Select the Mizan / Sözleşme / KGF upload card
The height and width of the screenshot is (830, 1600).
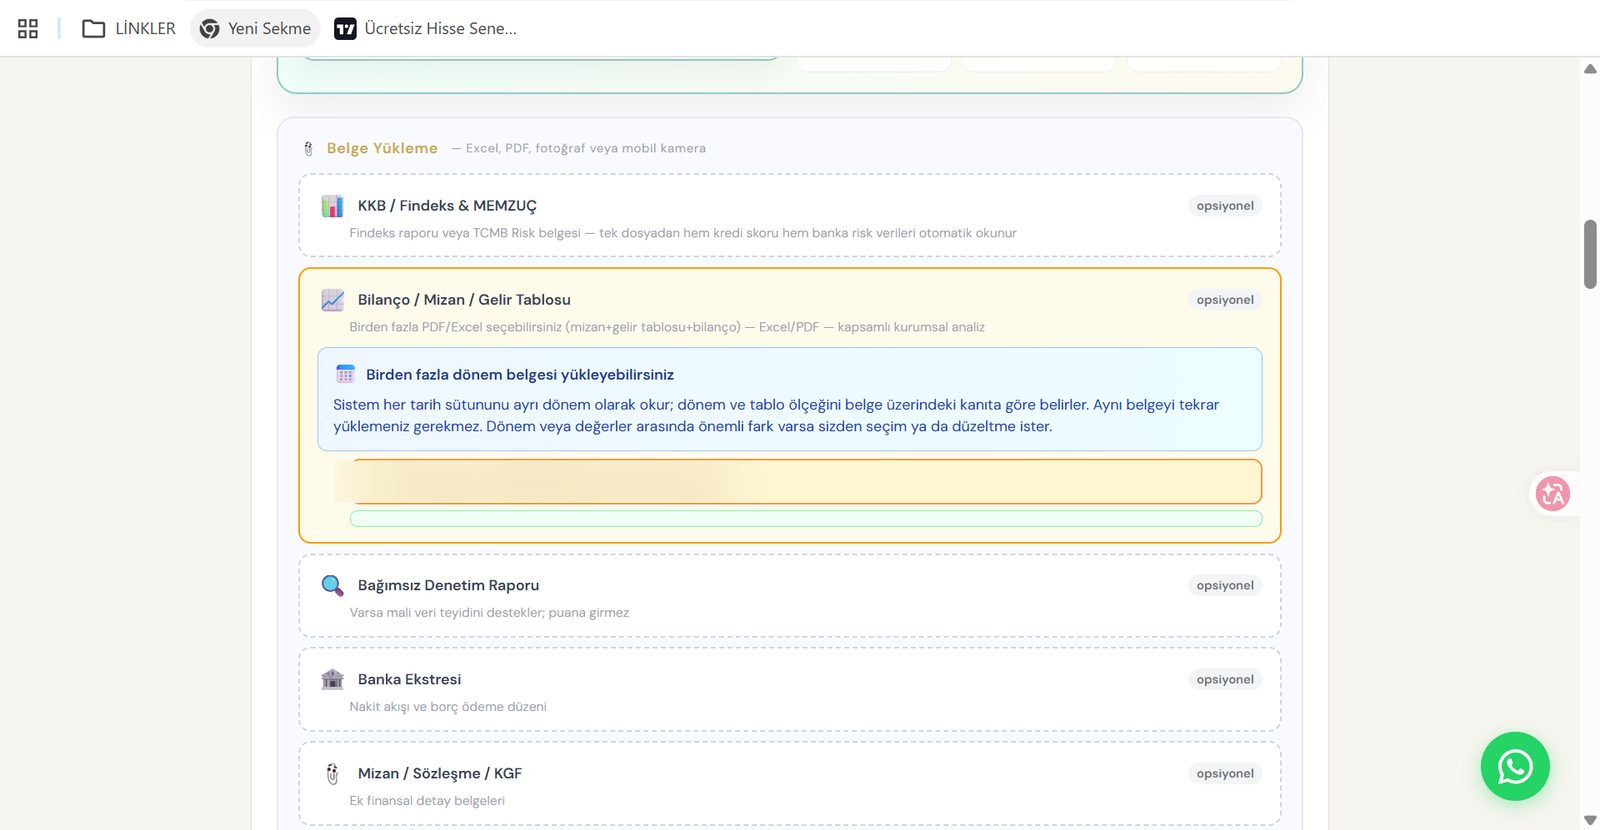point(790,784)
